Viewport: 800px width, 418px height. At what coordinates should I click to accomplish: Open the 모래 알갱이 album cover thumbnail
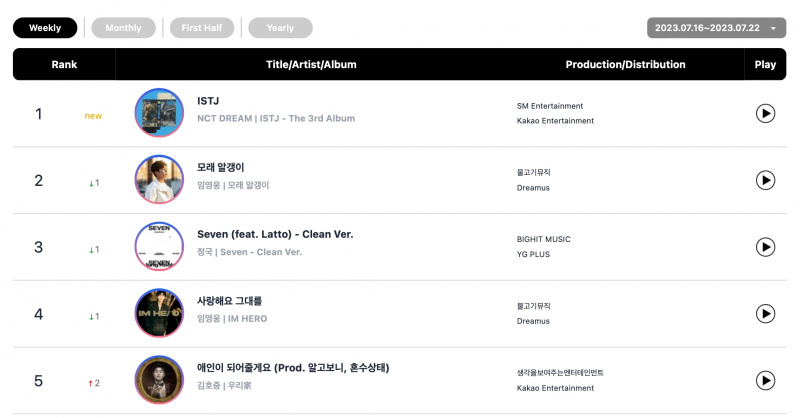(159, 180)
